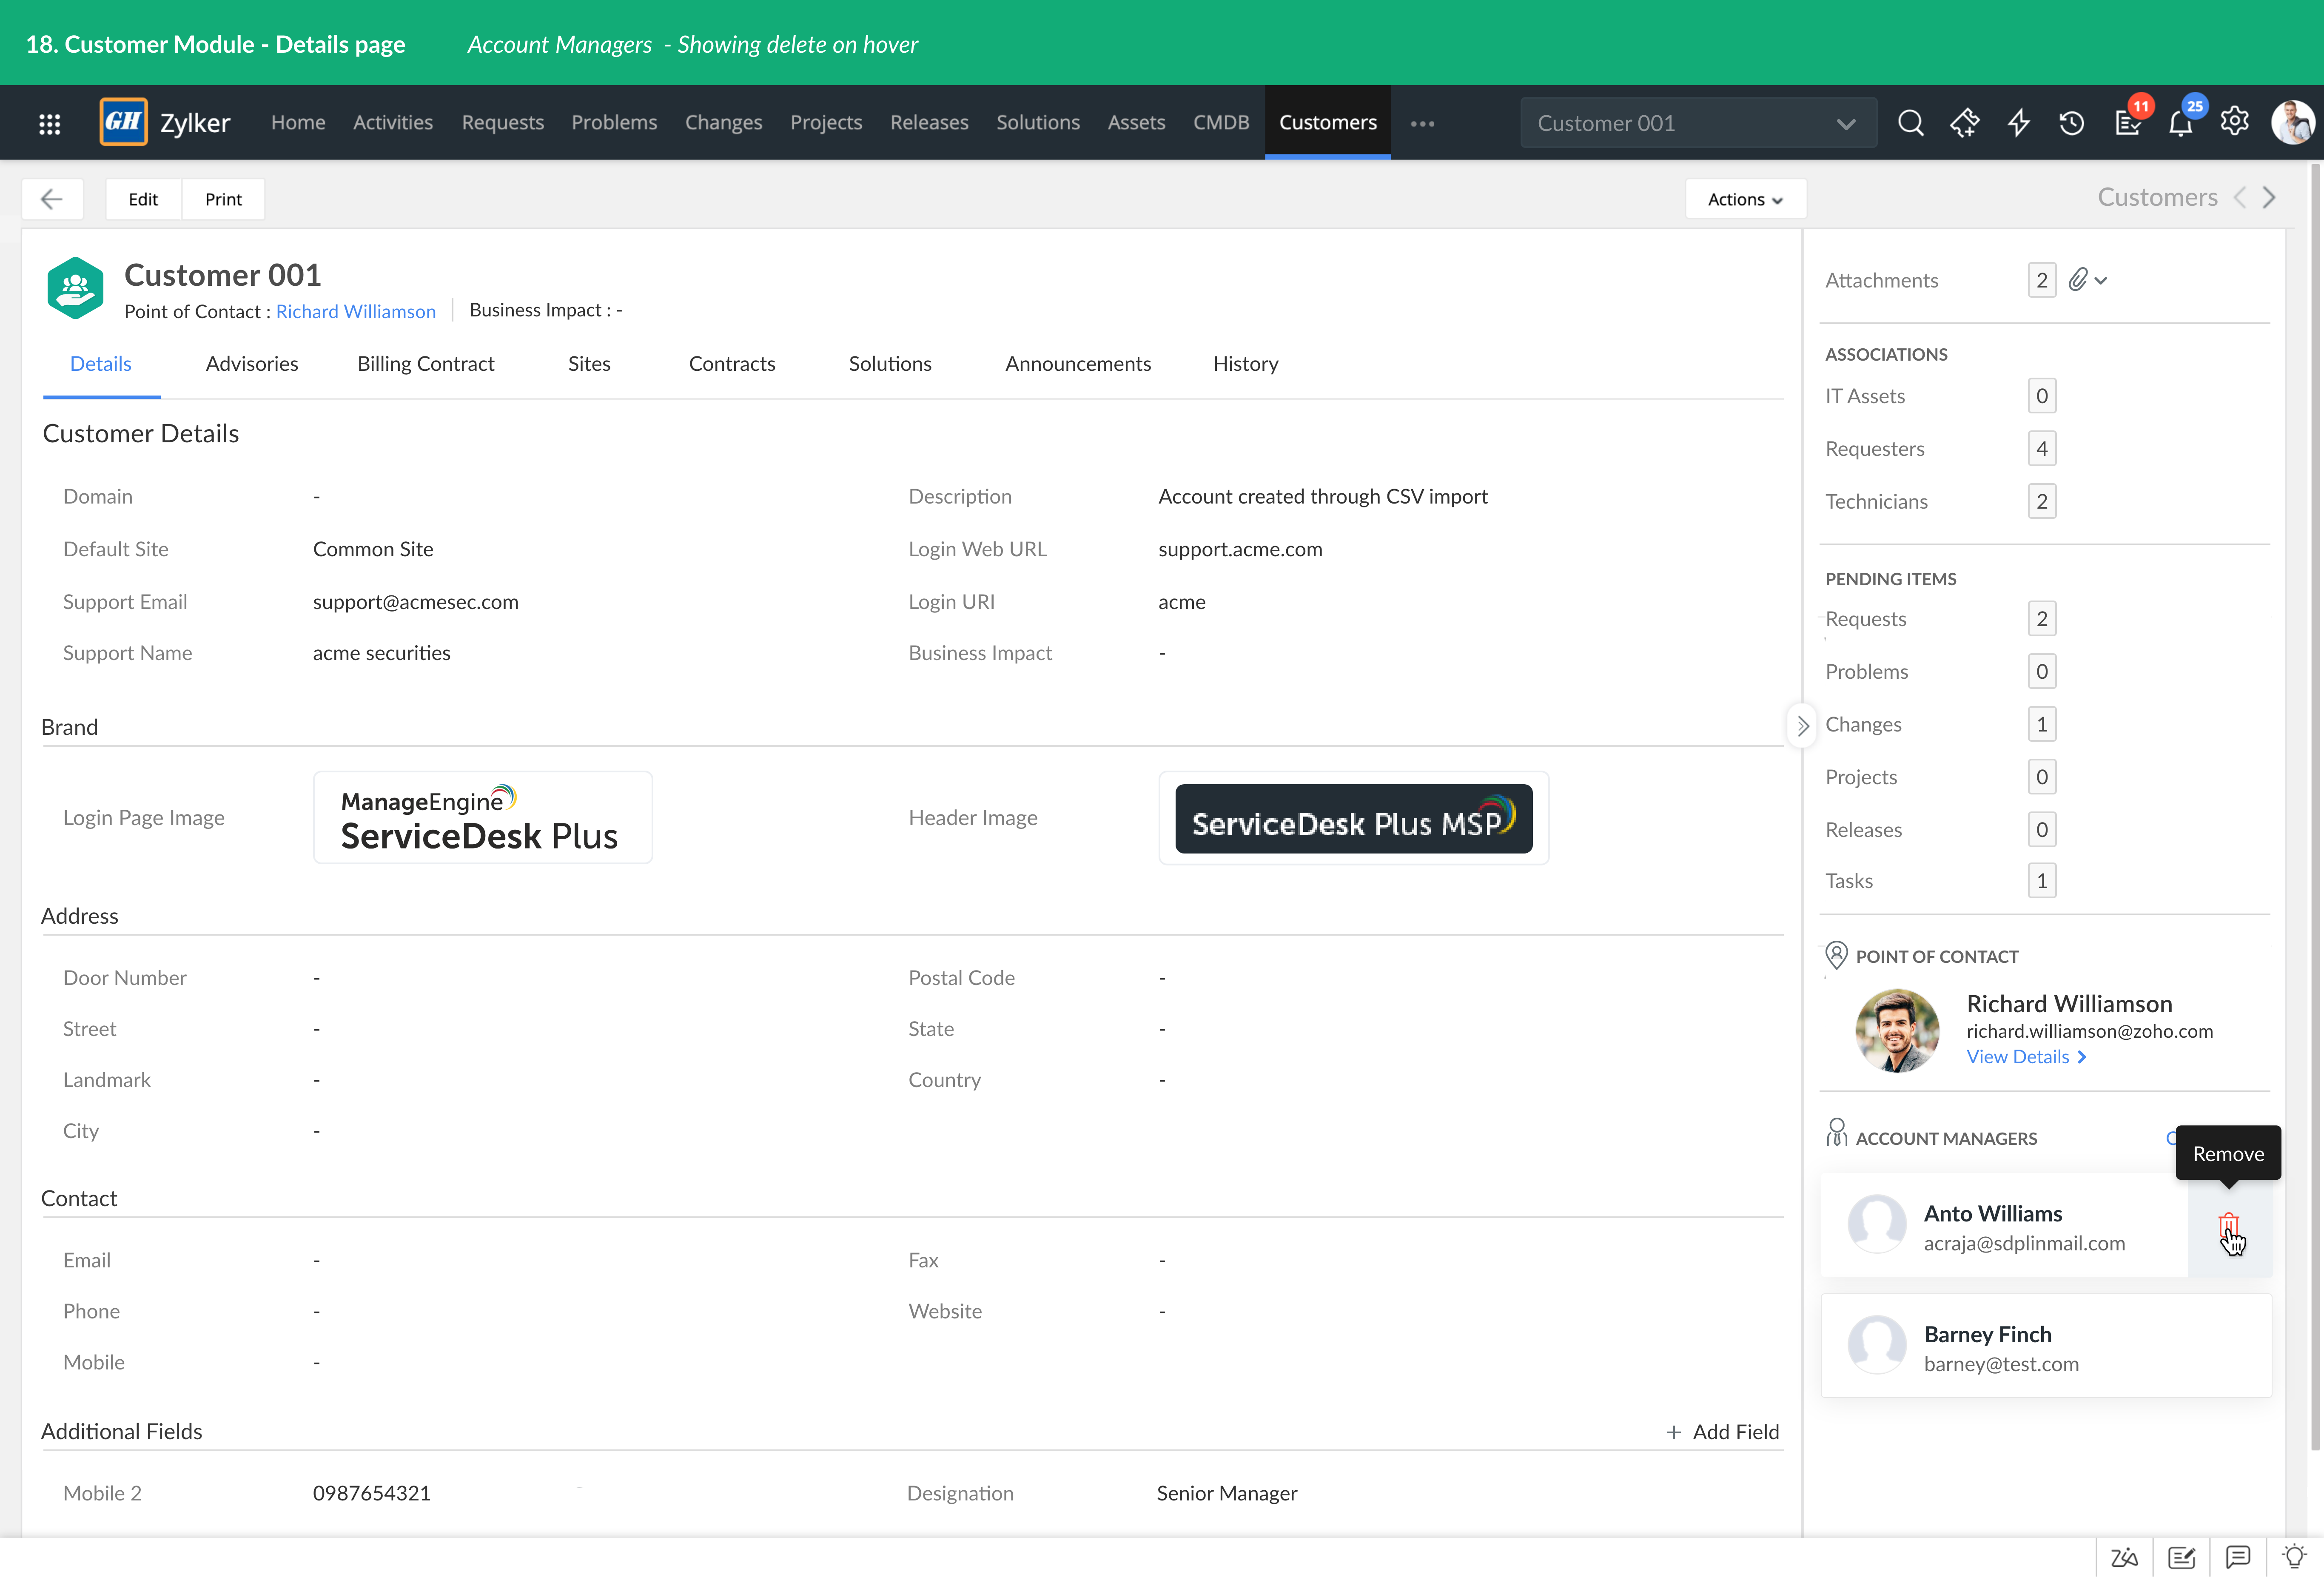Screen dimensions: 2324x1577
Task: Click the IT Assets count 0
Action: pyautogui.click(x=2041, y=396)
